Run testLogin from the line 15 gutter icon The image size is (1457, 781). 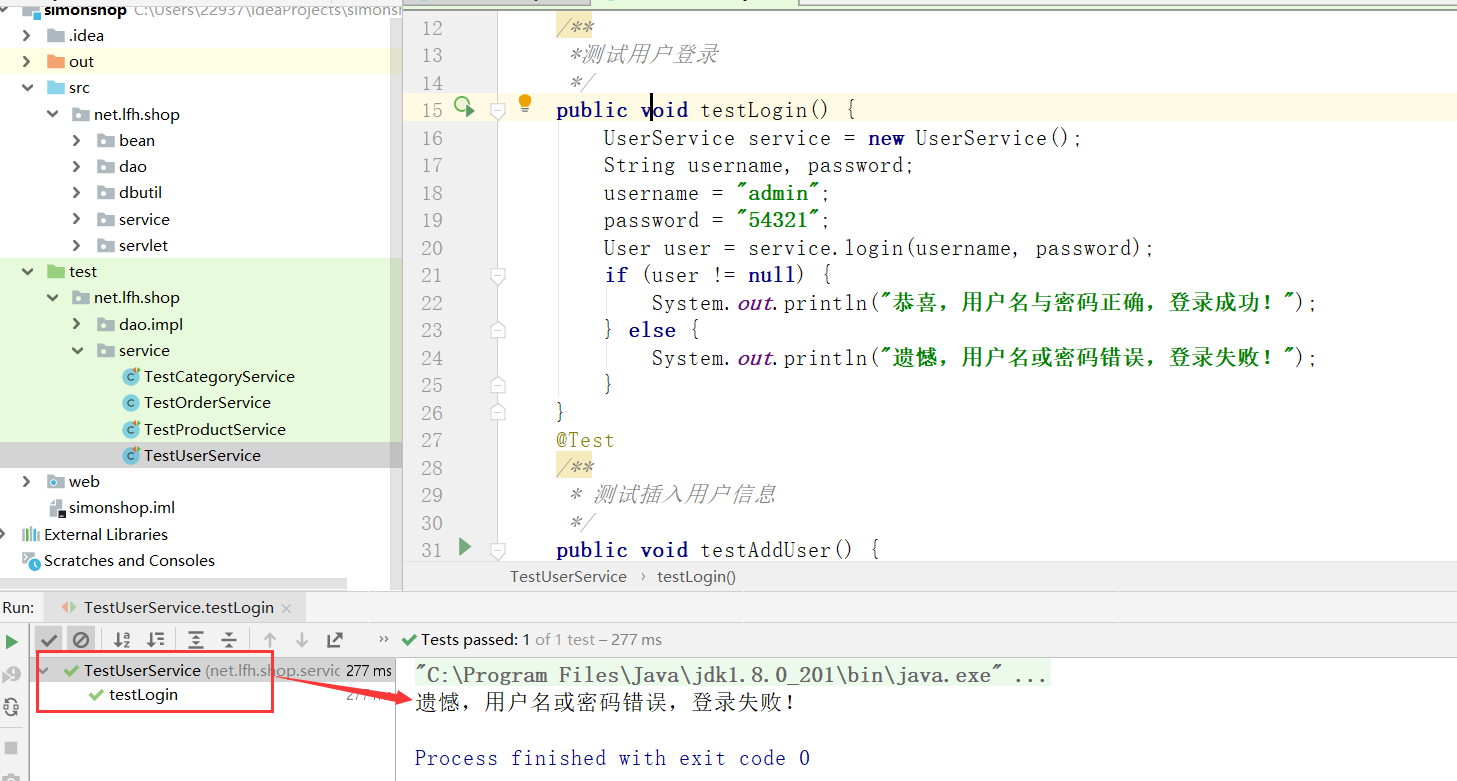[x=464, y=106]
